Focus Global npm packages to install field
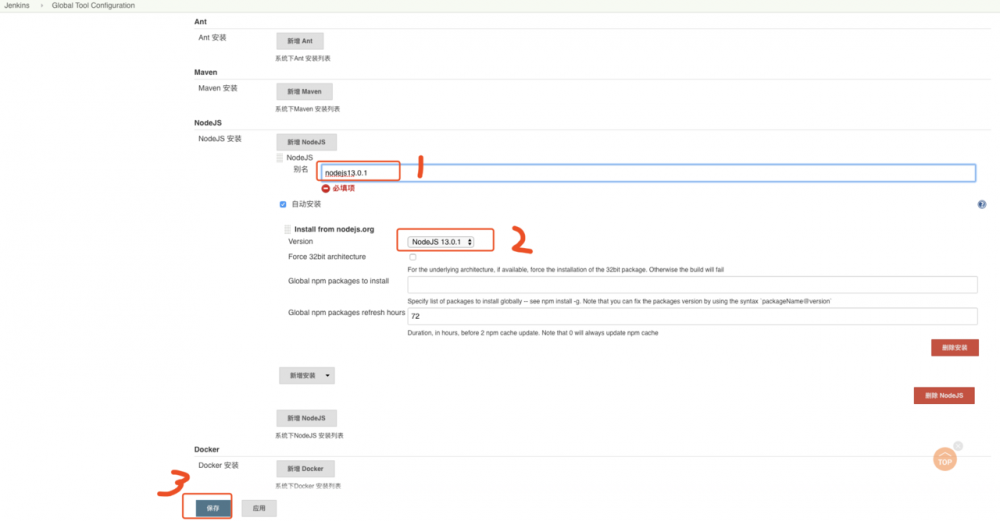 click(693, 284)
